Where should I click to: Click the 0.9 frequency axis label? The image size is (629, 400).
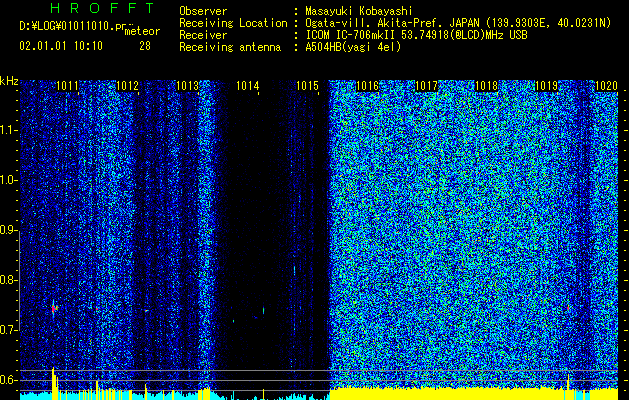click(x=8, y=230)
